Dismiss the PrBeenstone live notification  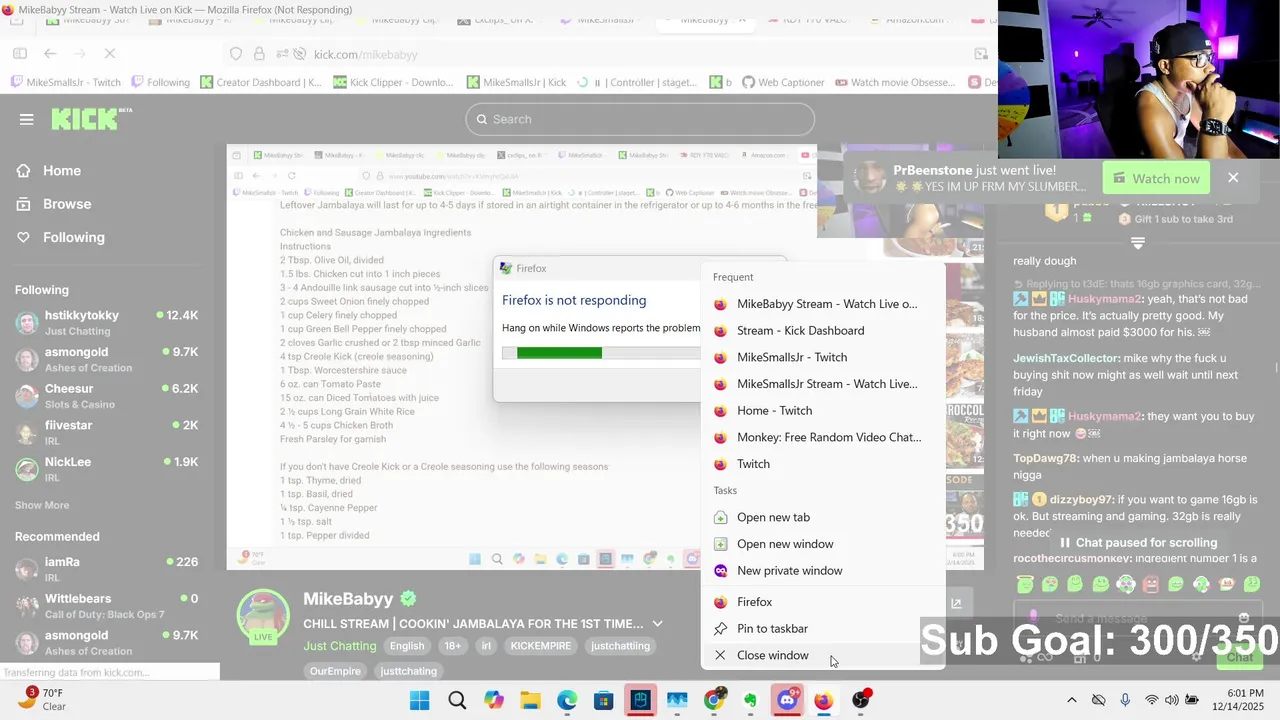pos(1233,177)
